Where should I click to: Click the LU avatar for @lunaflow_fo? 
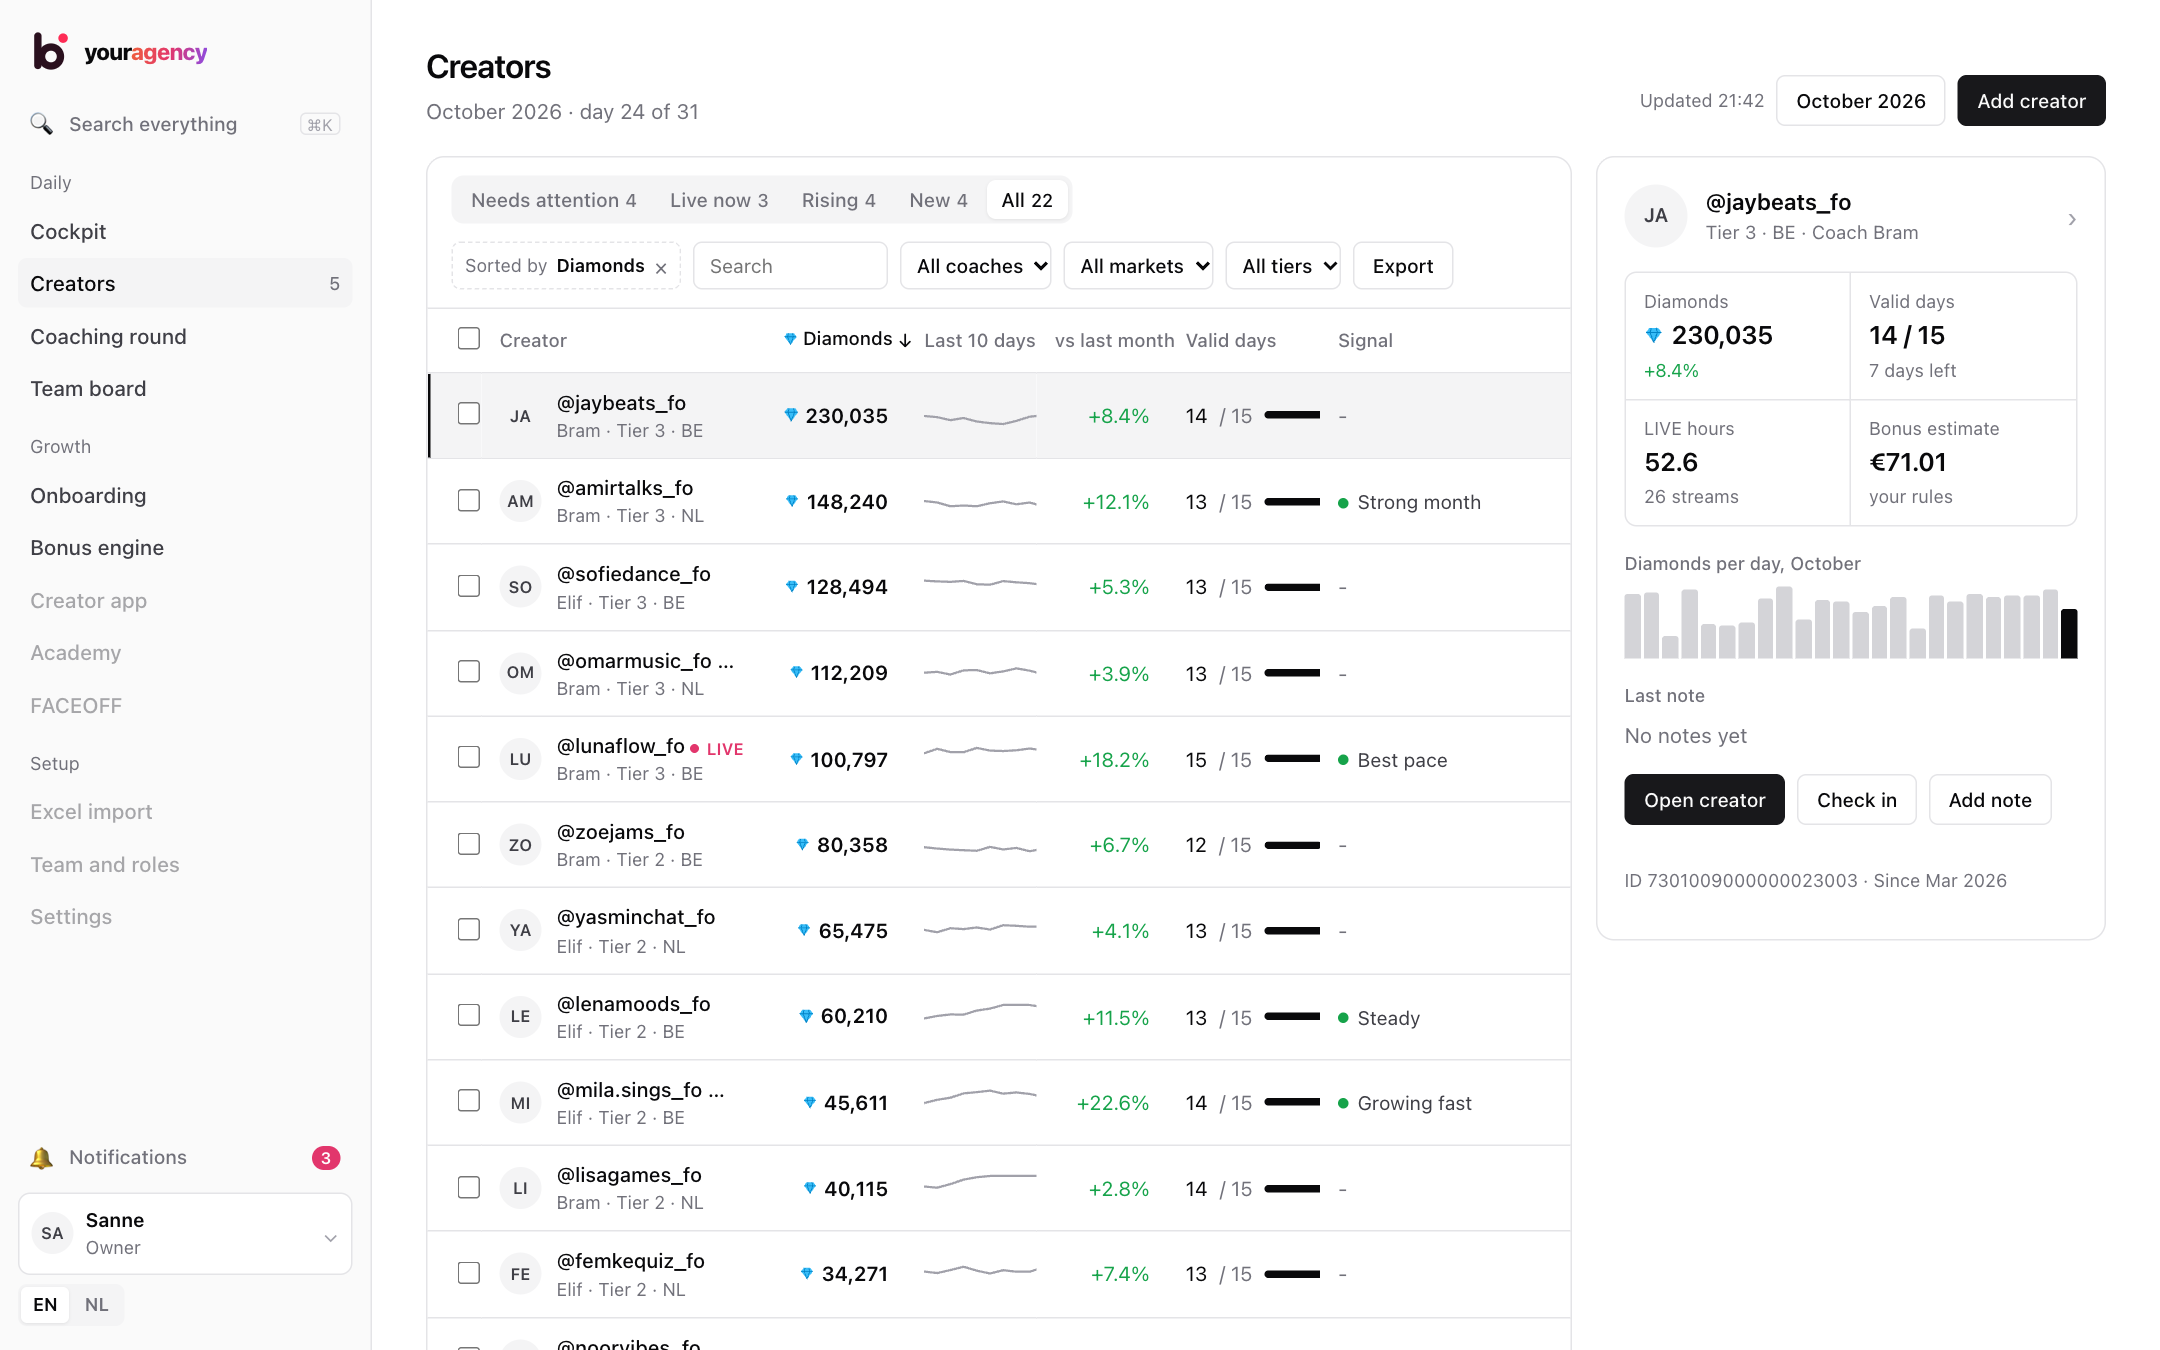click(520, 759)
